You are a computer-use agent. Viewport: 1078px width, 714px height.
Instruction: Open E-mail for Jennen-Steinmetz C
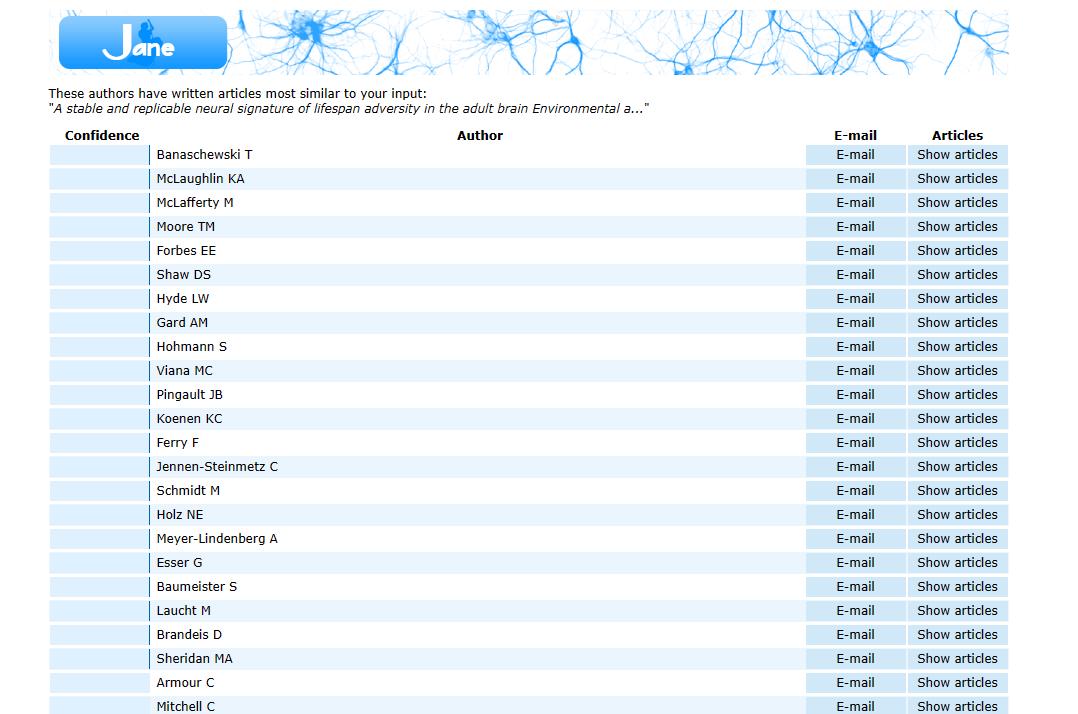pos(855,467)
